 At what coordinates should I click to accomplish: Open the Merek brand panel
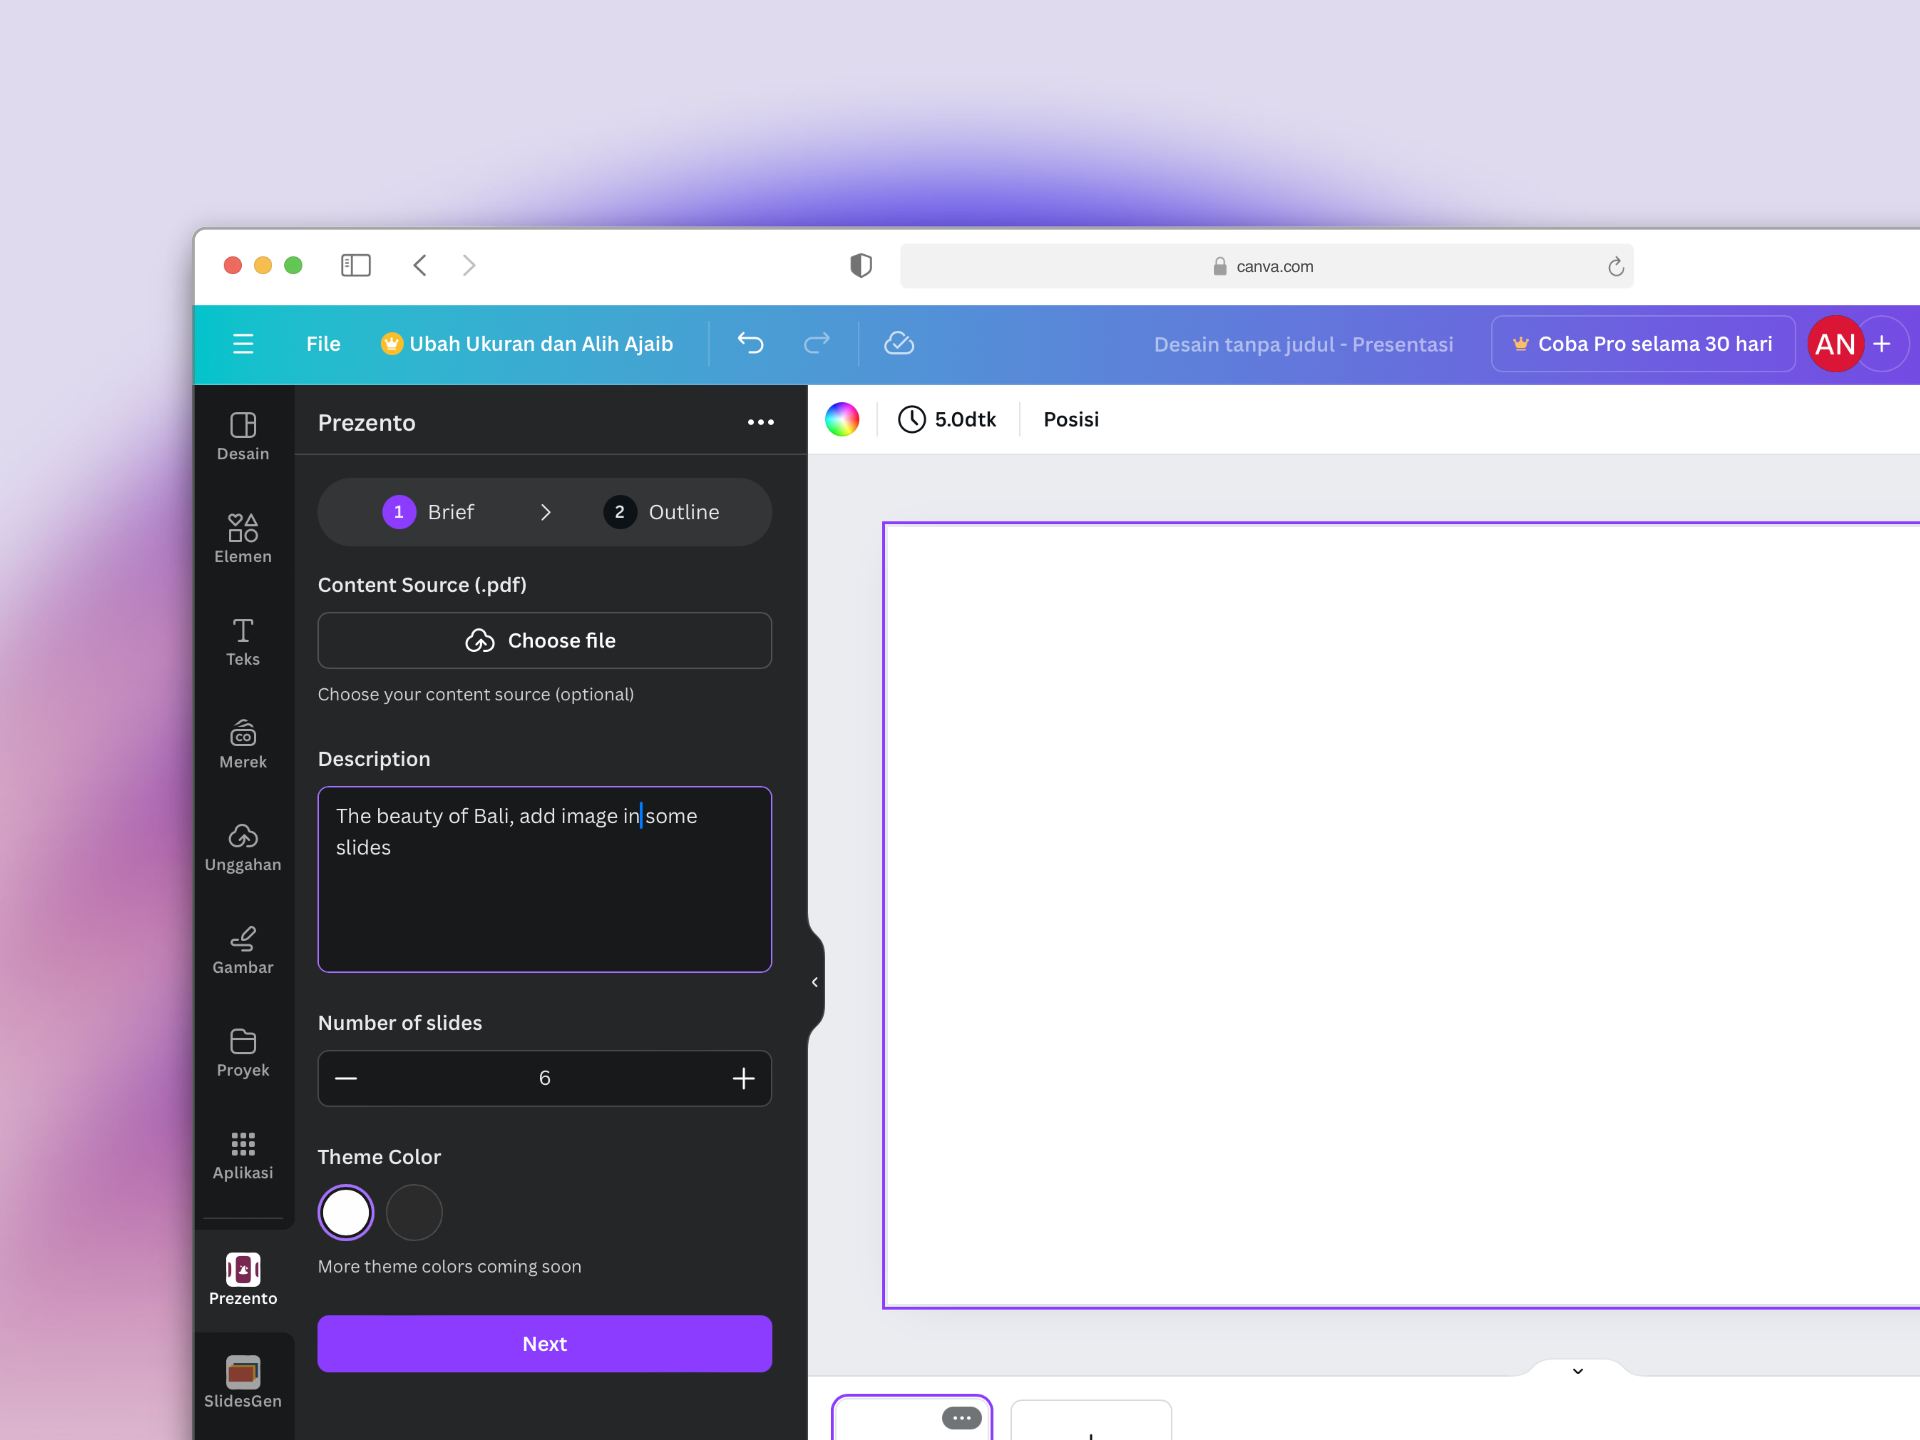(243, 744)
